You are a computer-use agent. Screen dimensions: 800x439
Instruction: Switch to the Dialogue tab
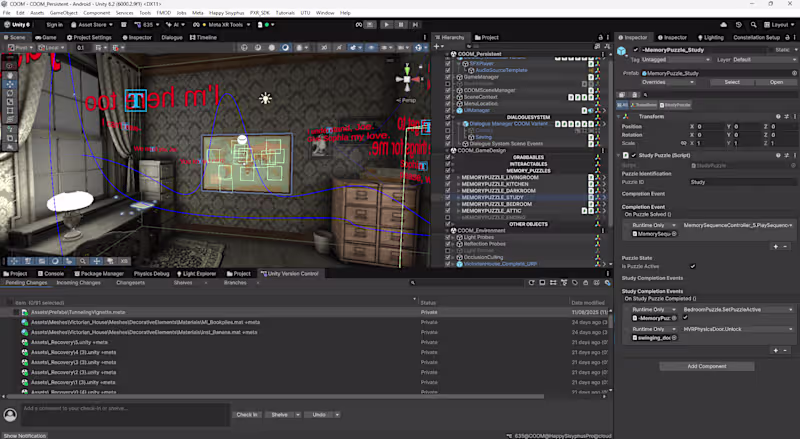pos(172,37)
